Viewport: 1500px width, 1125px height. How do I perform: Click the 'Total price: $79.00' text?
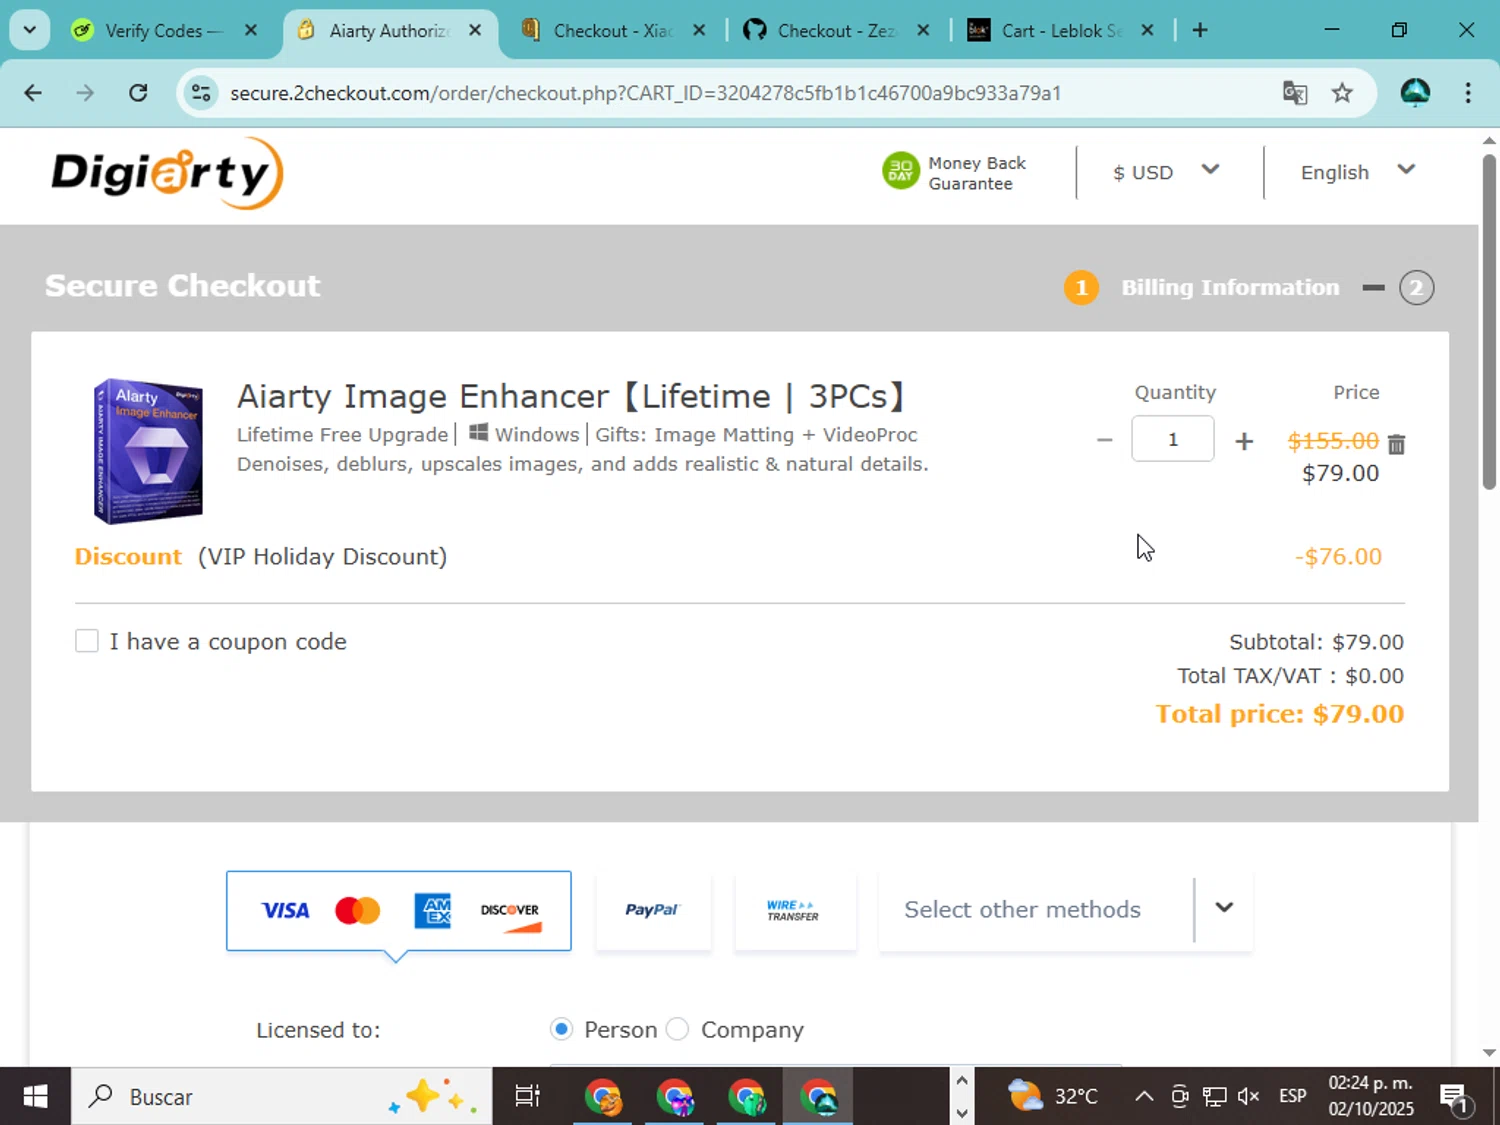(1280, 714)
